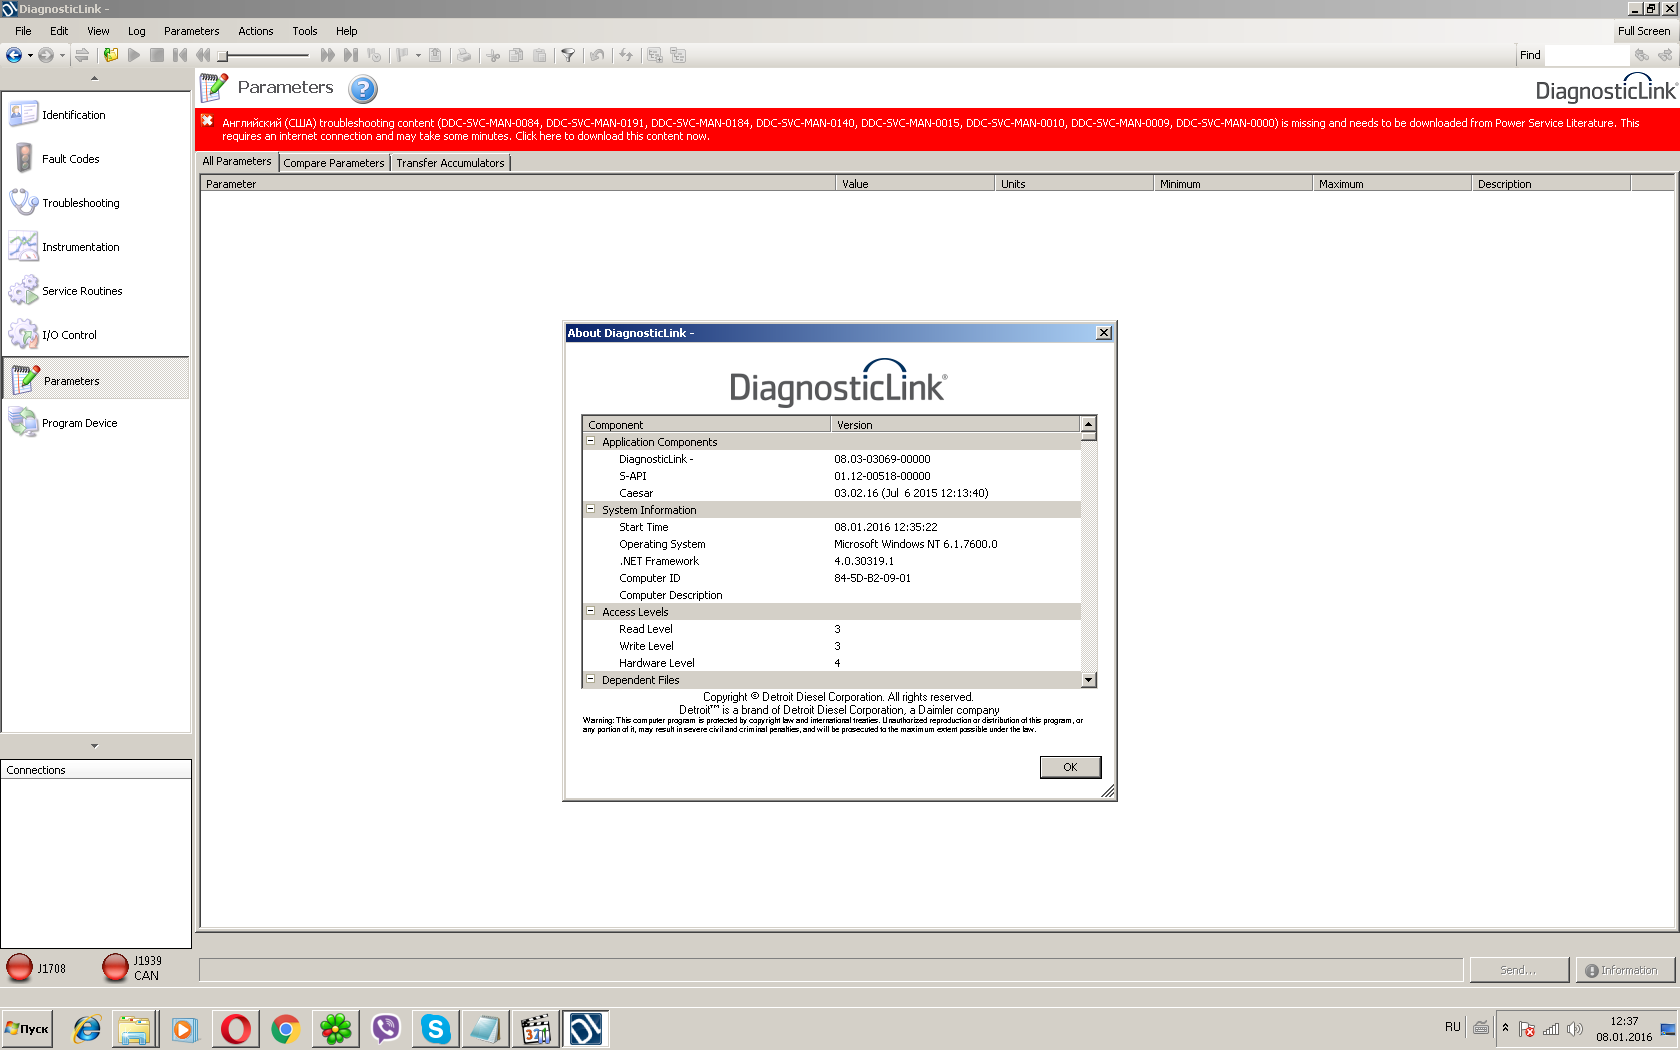
Task: Click the fast-forward log playback button
Action: (327, 56)
